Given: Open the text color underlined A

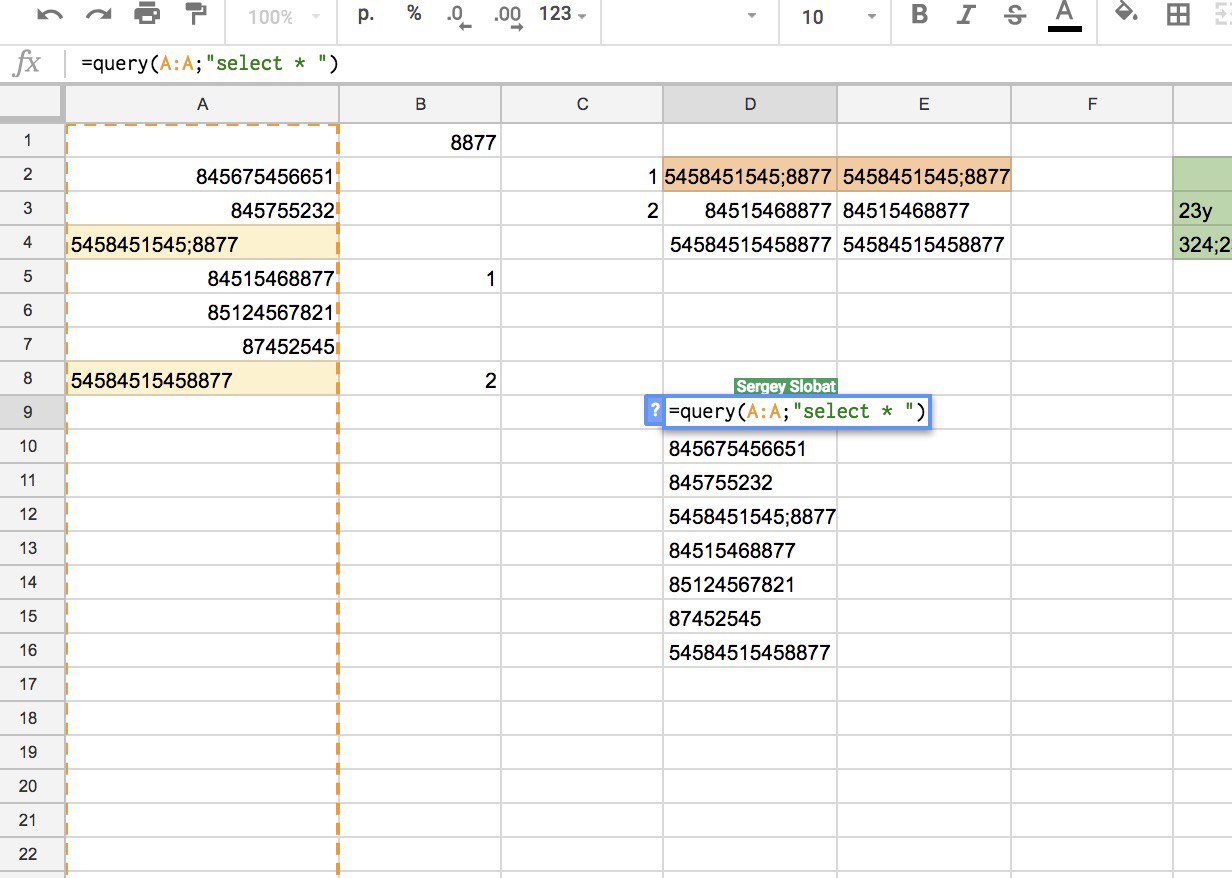Looking at the screenshot, I should 1064,15.
